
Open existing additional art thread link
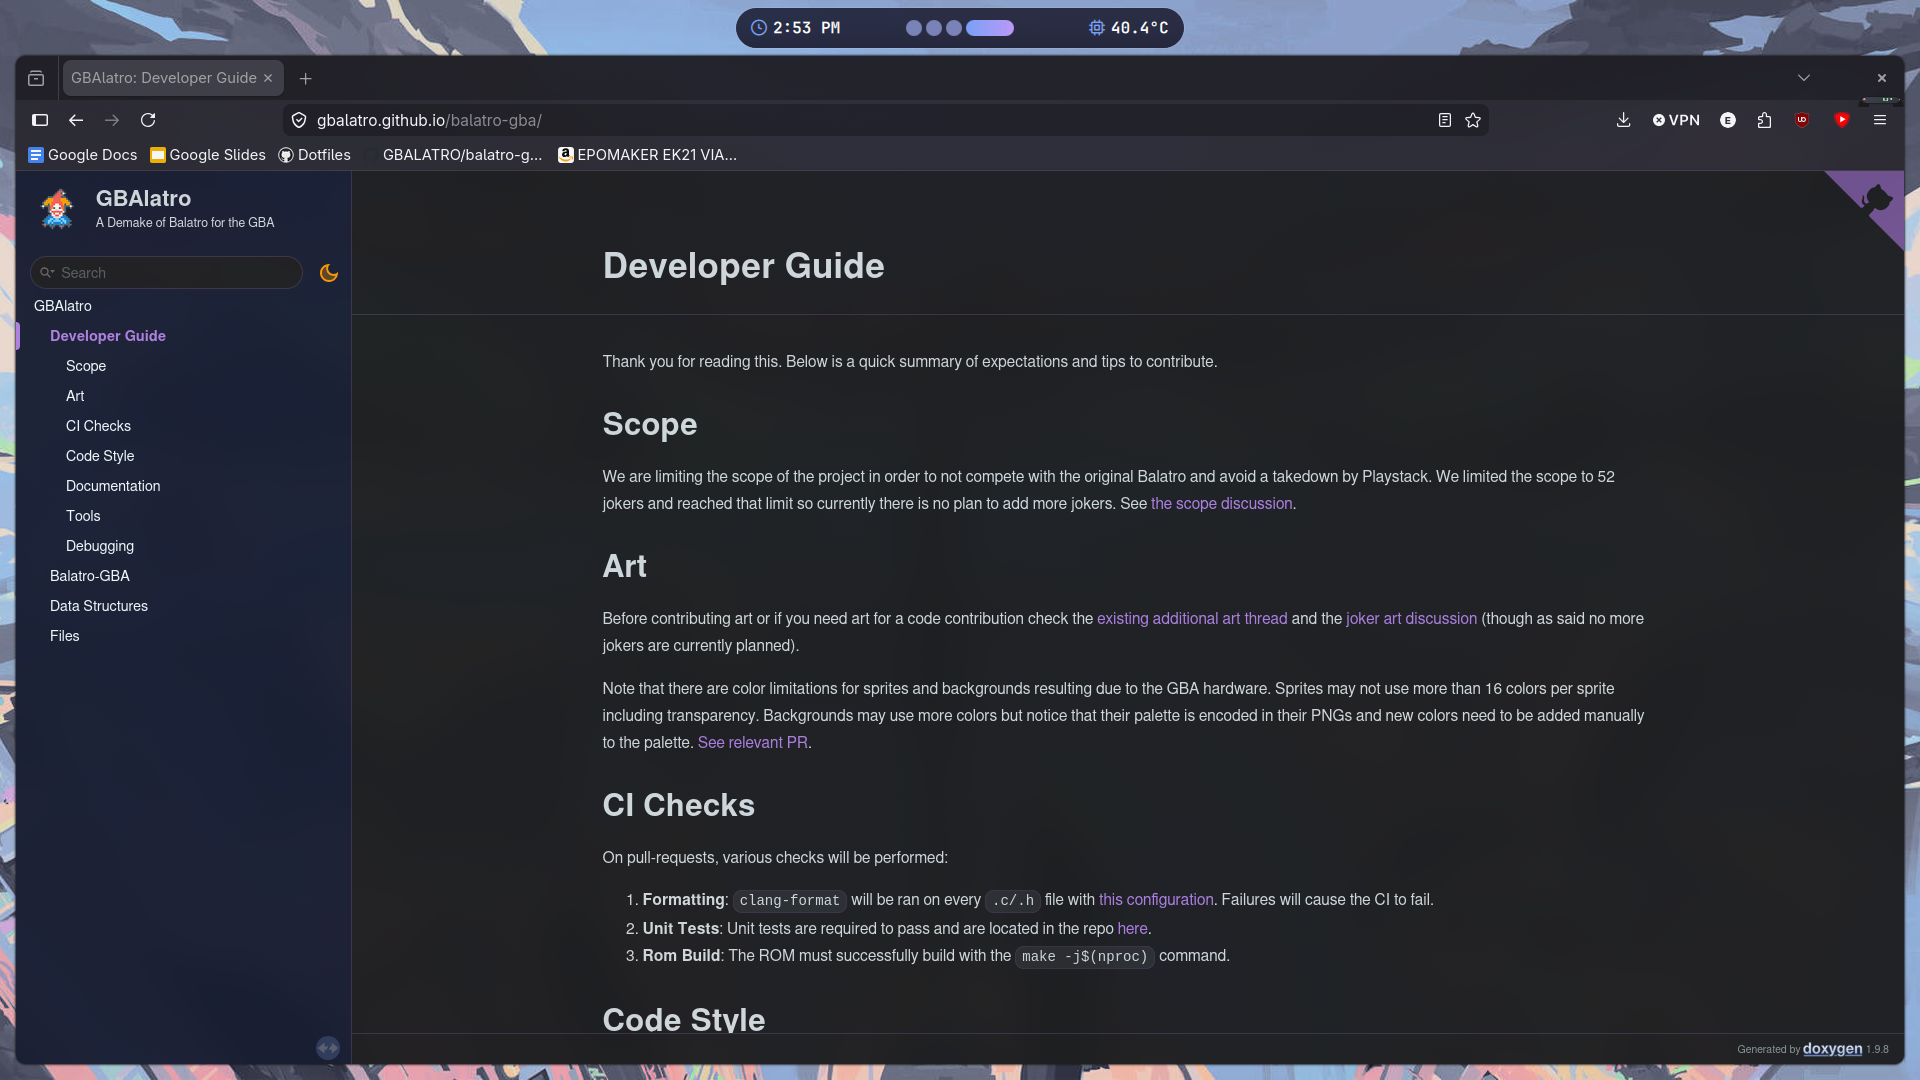[1192, 619]
